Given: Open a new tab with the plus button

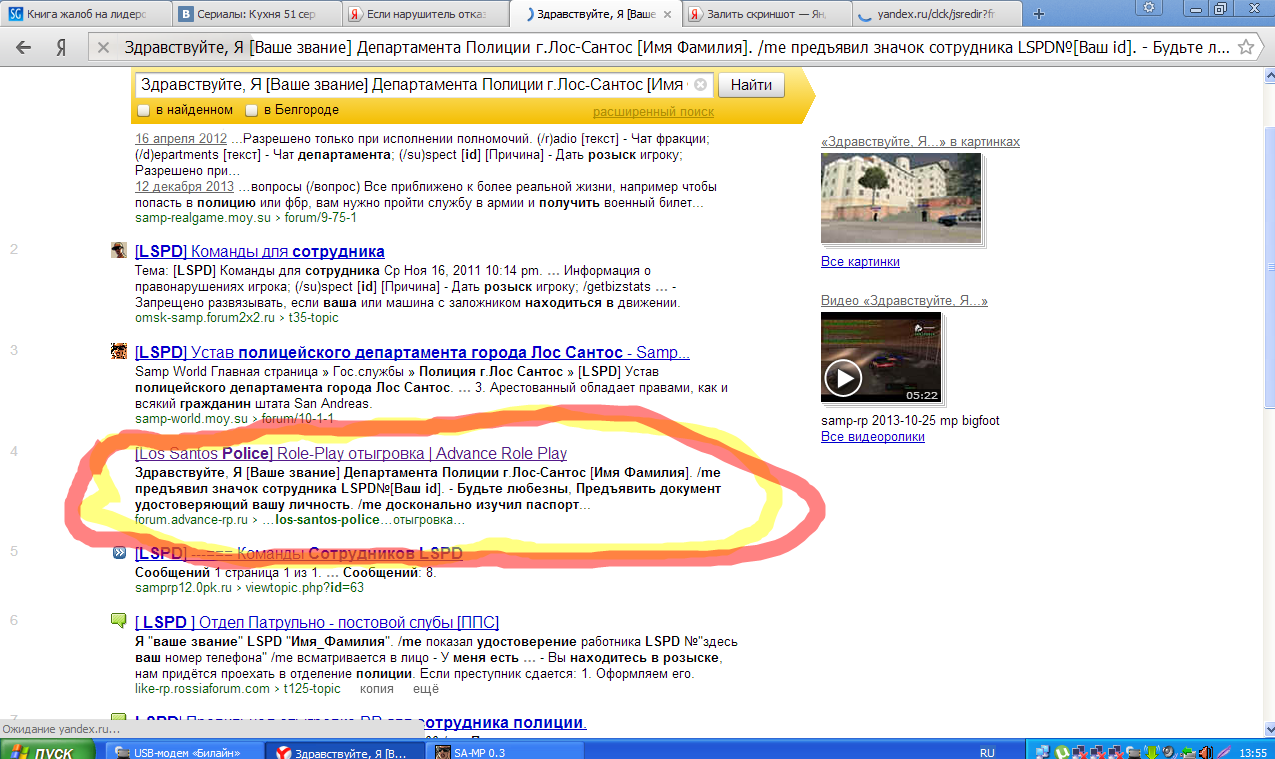Looking at the screenshot, I should [x=1038, y=14].
